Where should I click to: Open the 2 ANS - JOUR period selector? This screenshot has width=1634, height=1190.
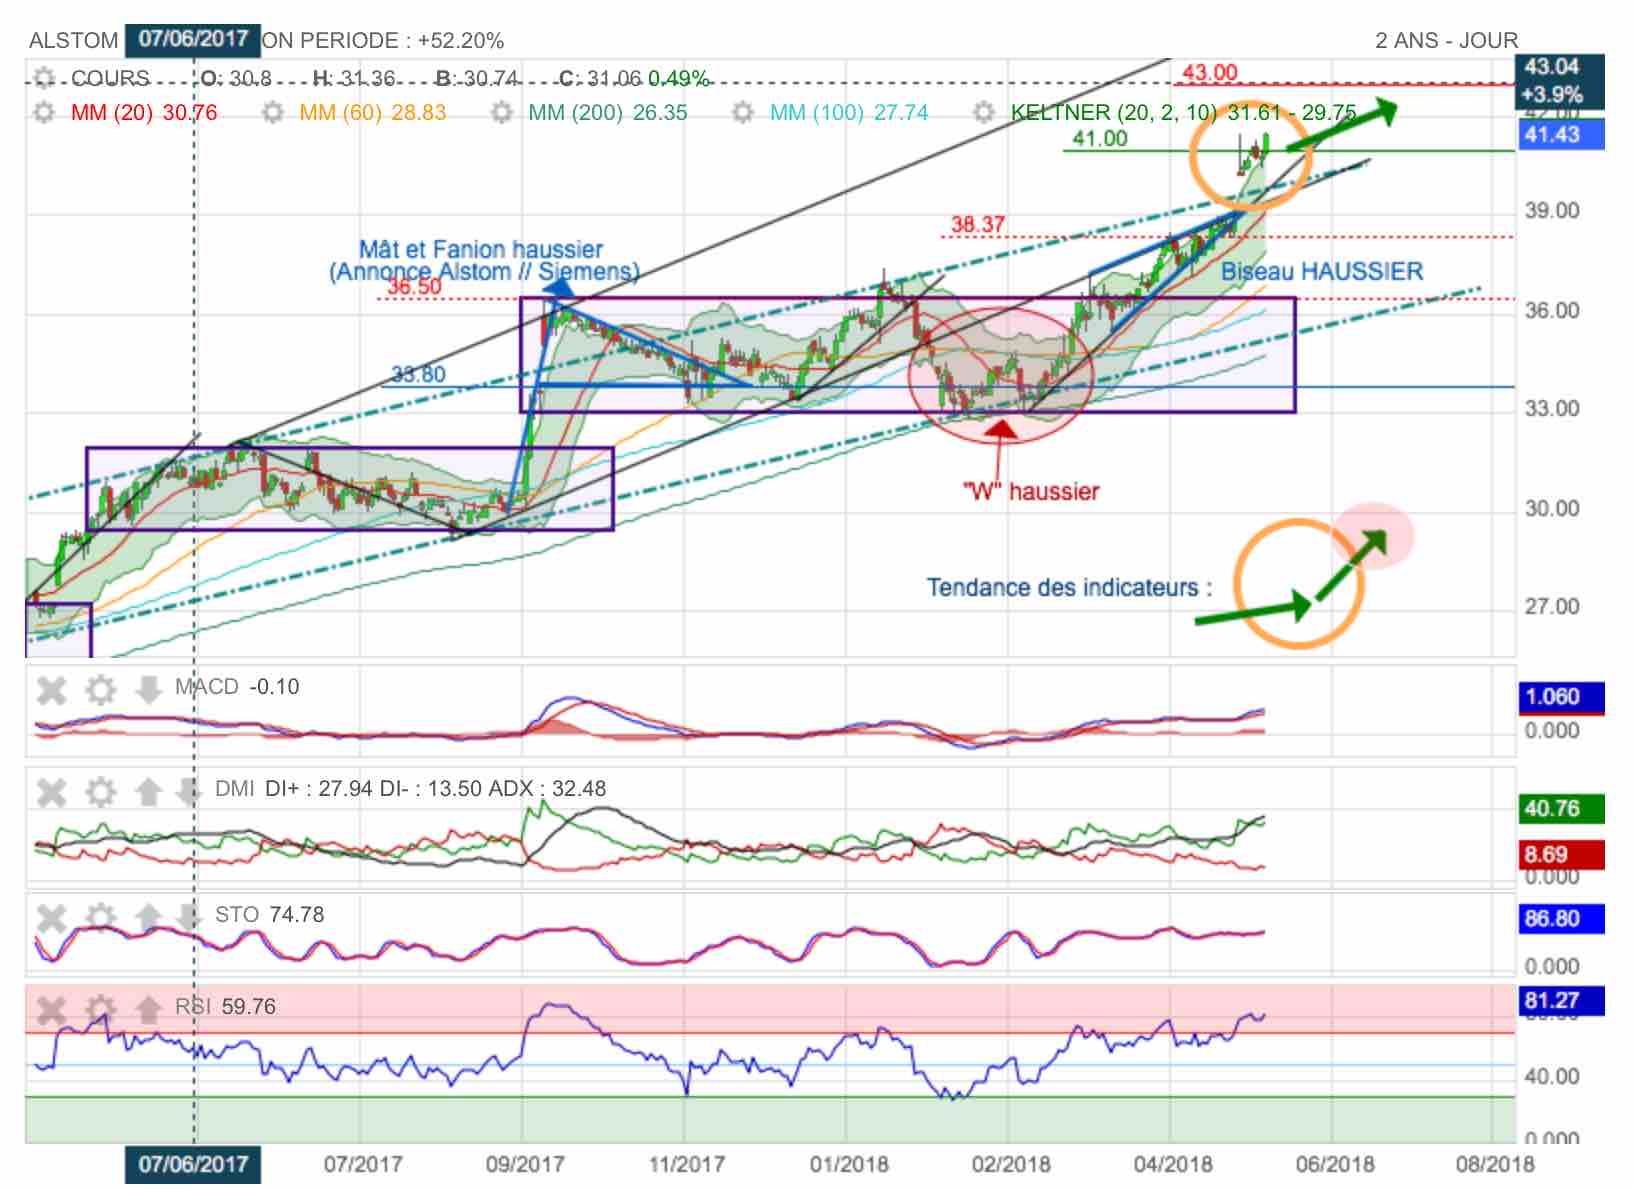[x=1446, y=41]
